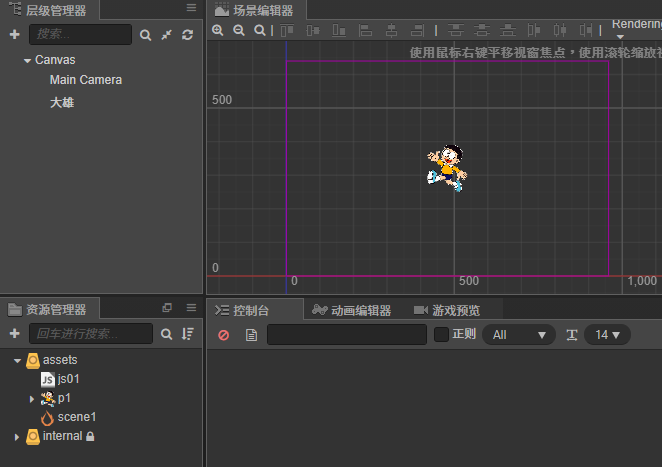Image resolution: width=662 pixels, height=467 pixels.
Task: Collapse all nodes in hierarchy panel
Action: point(166,35)
